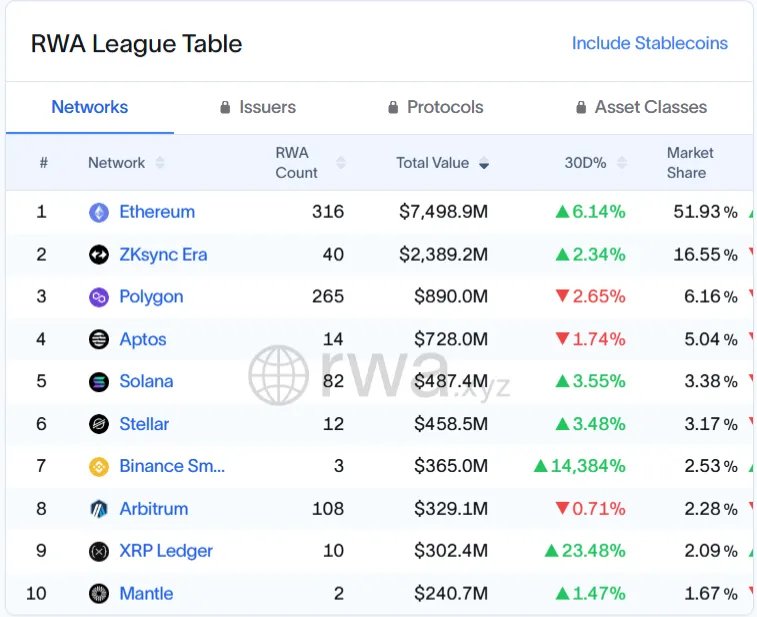Click the Arbitrum network logo icon
This screenshot has width=757, height=617.
(x=99, y=509)
